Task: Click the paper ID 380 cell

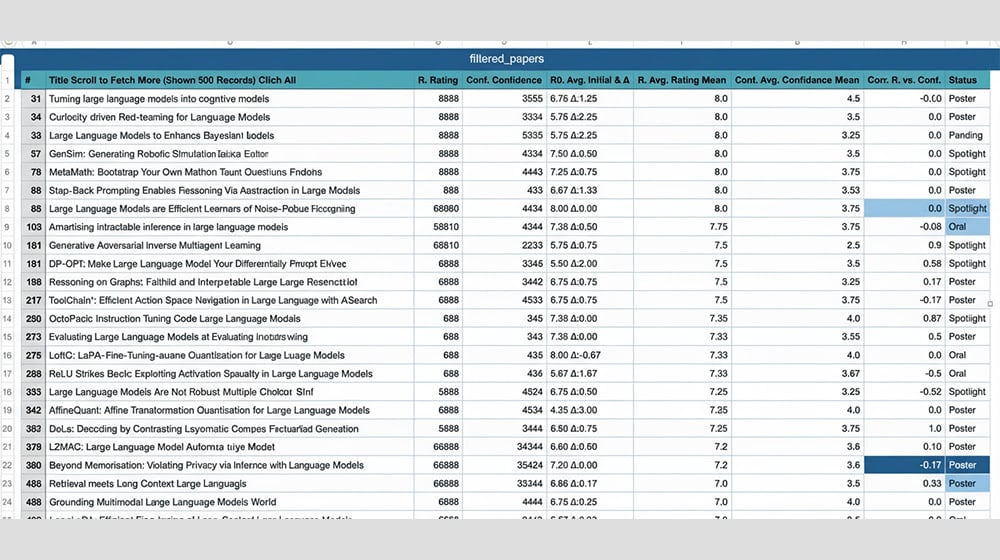Action: (x=32, y=465)
